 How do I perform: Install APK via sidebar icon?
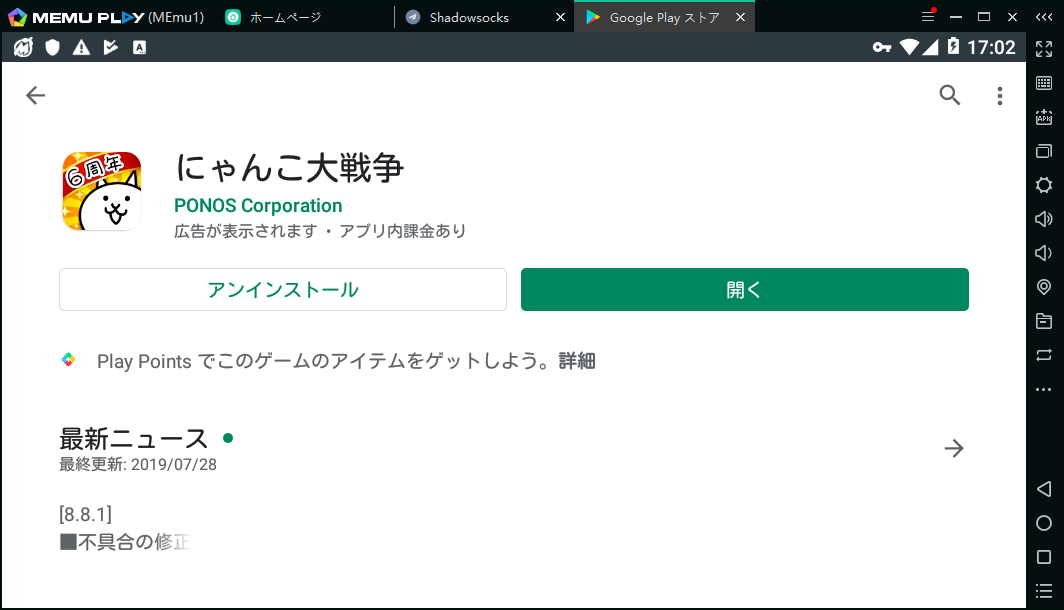1044,117
